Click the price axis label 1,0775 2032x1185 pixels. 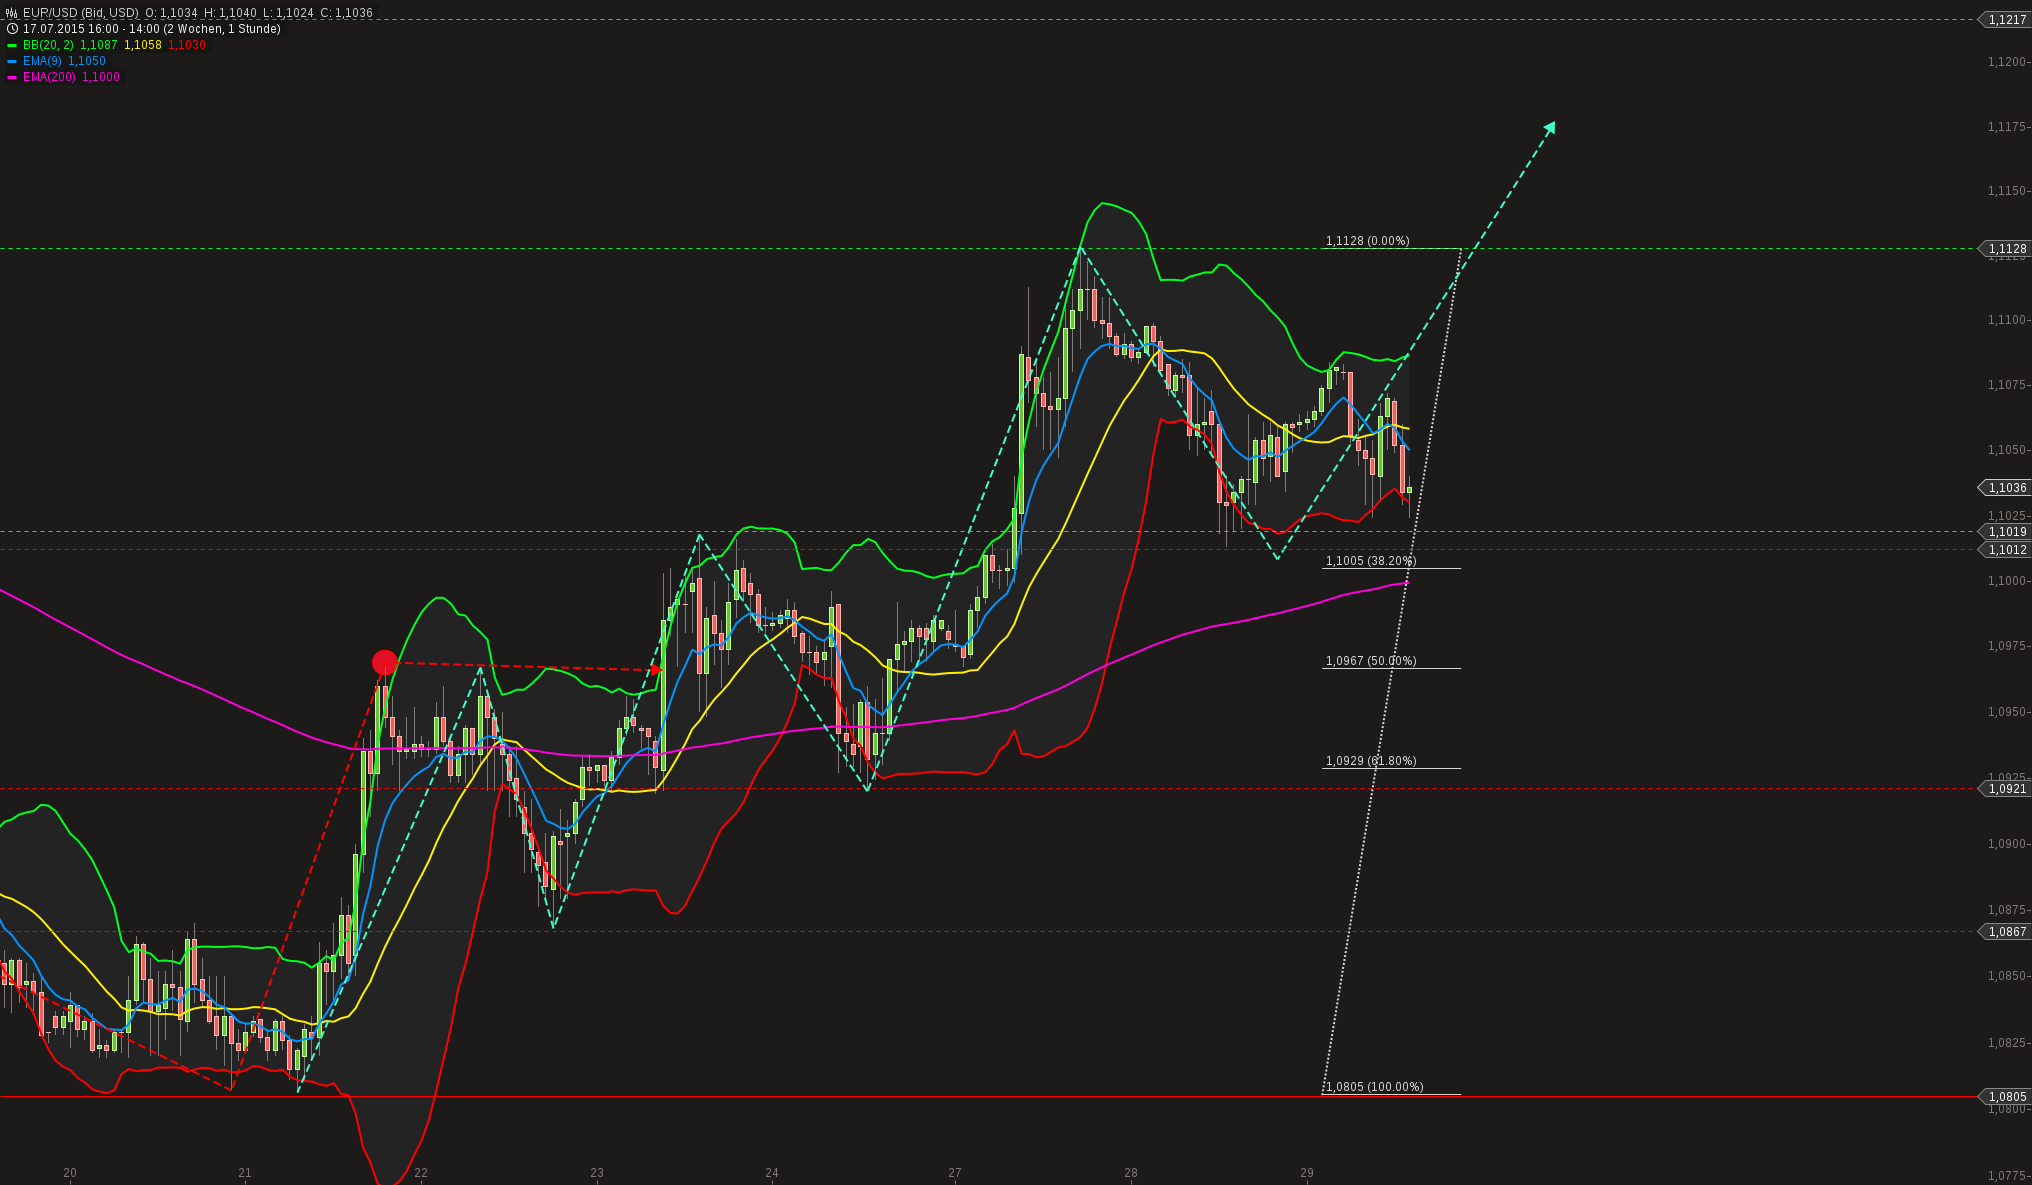[2006, 1176]
